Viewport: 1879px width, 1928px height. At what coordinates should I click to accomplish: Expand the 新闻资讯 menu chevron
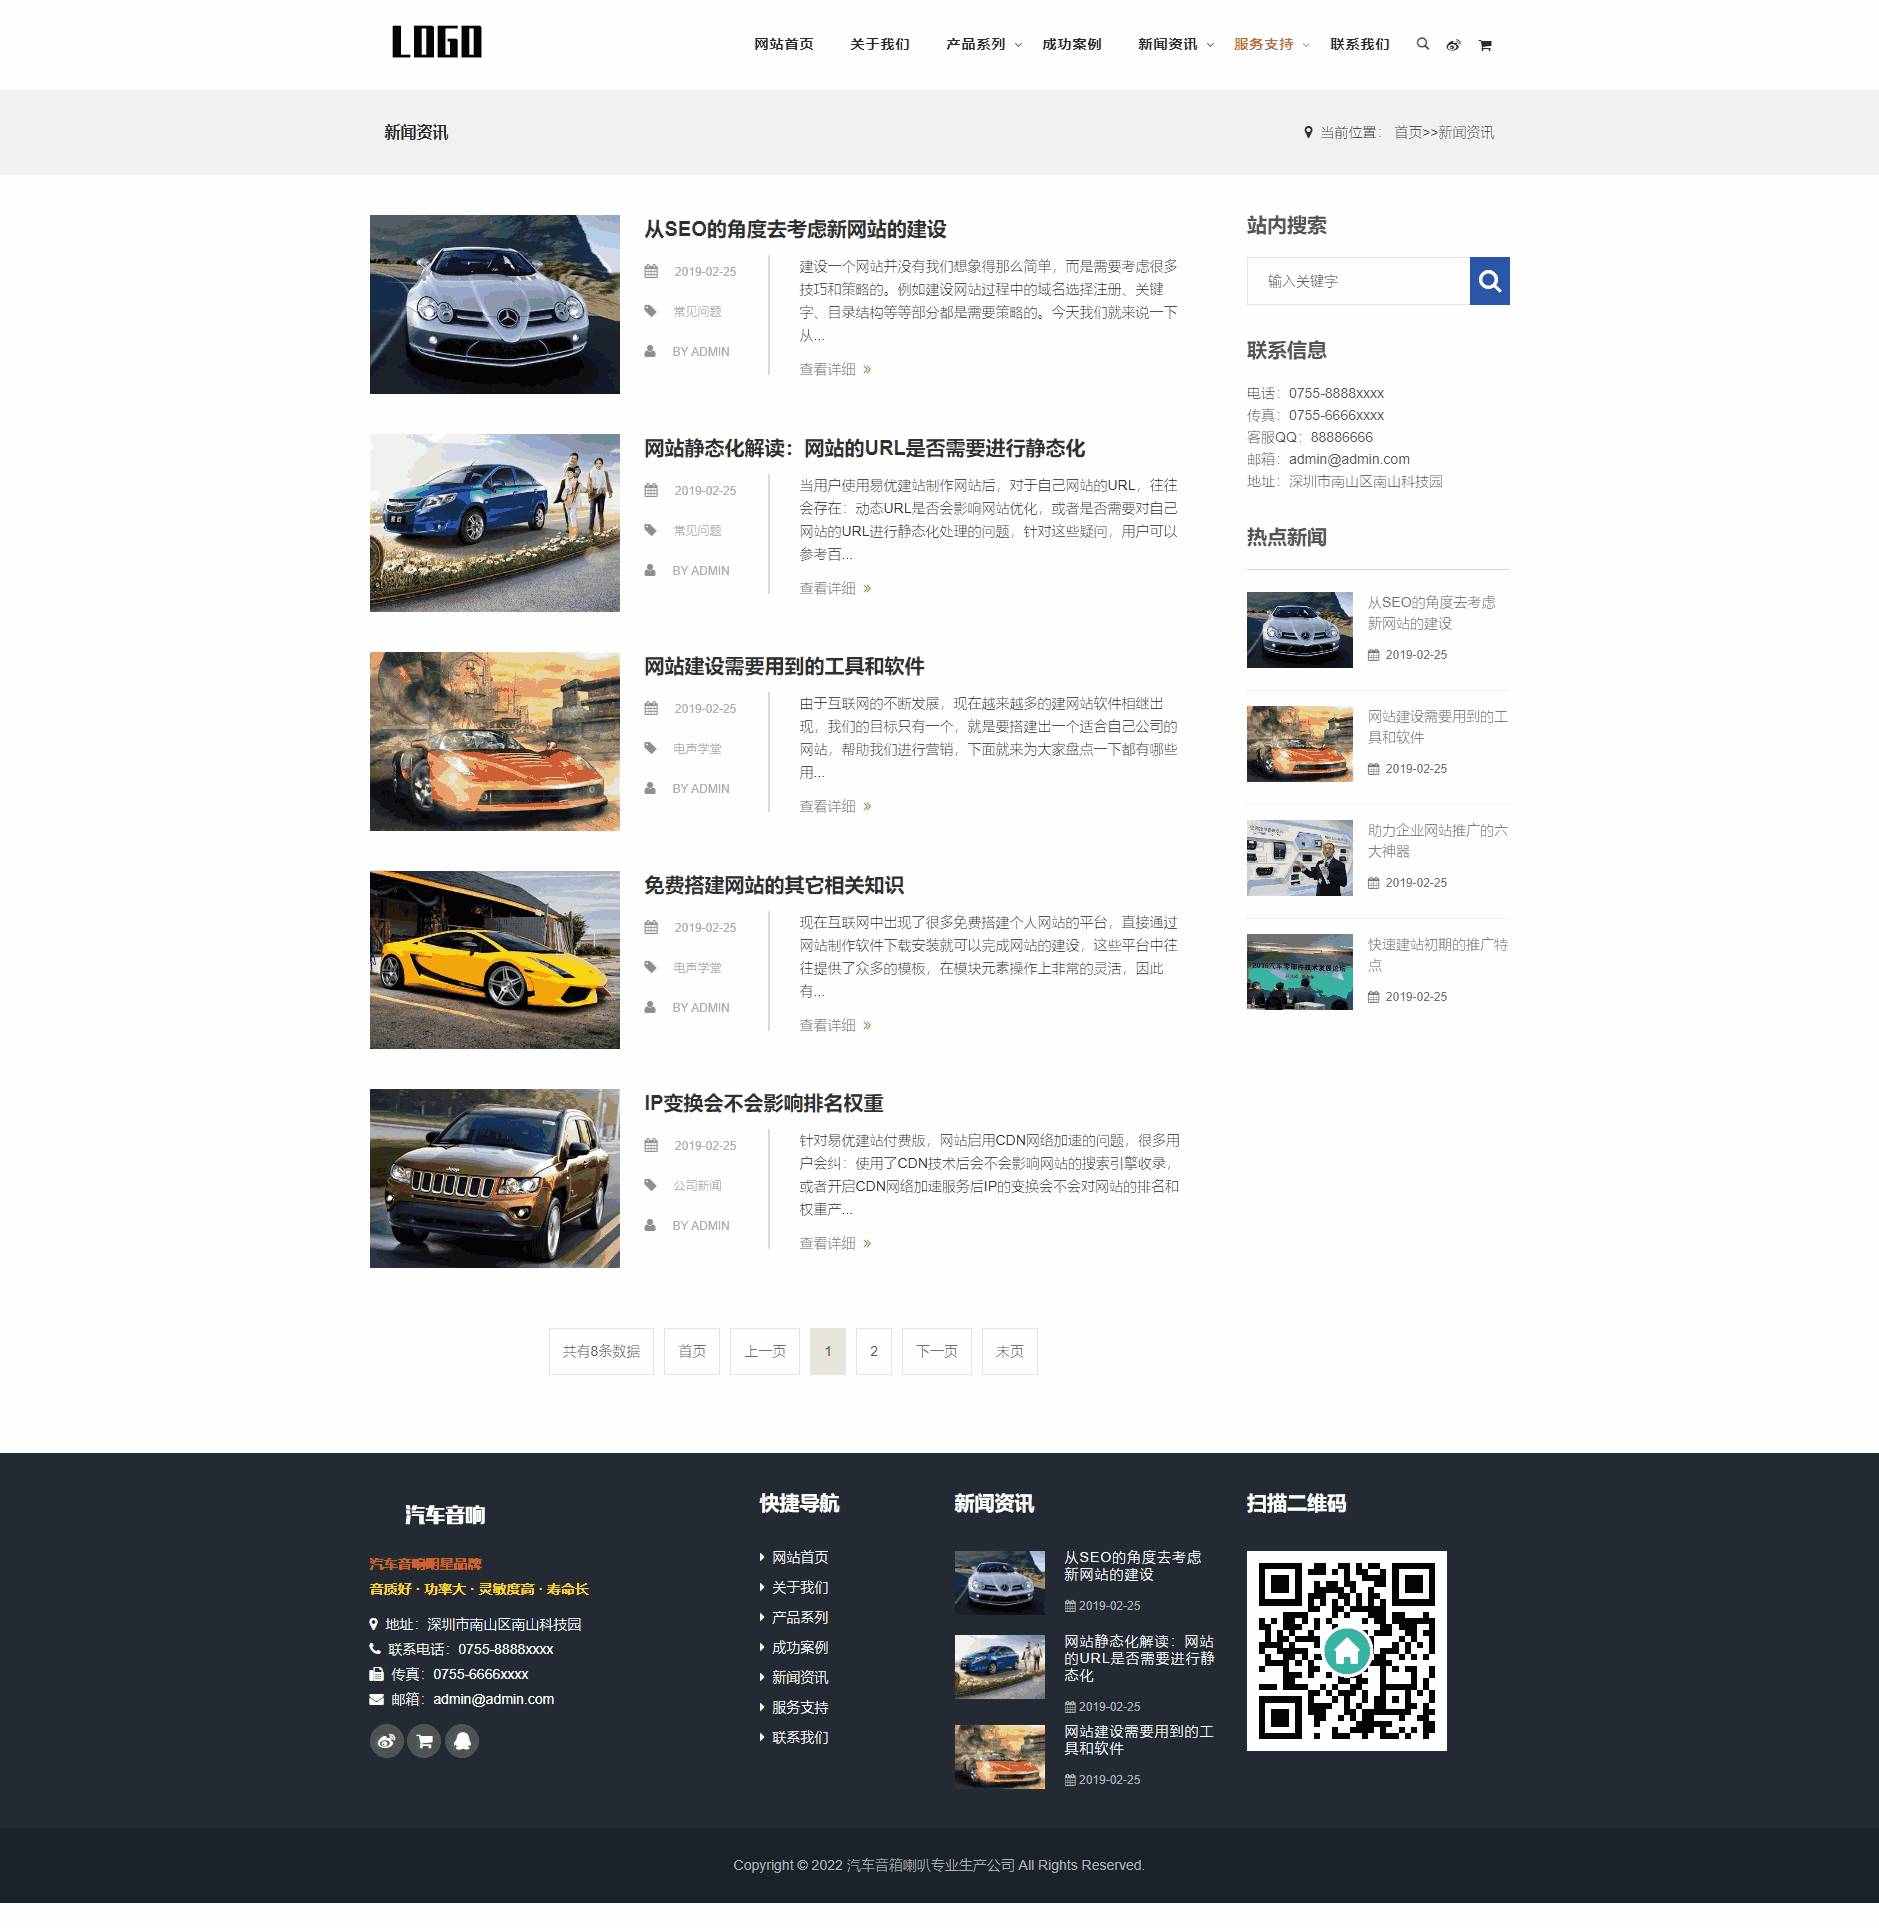pos(1210,45)
